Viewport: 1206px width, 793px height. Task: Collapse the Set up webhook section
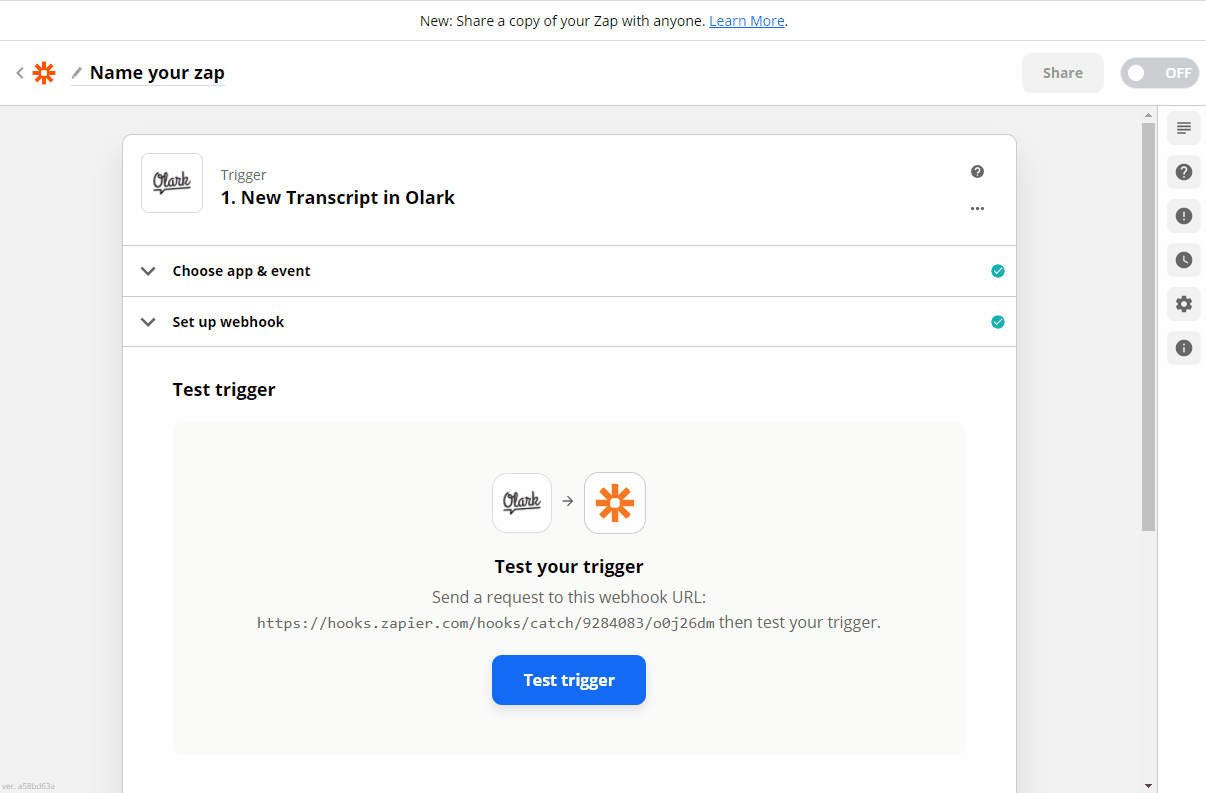tap(148, 321)
